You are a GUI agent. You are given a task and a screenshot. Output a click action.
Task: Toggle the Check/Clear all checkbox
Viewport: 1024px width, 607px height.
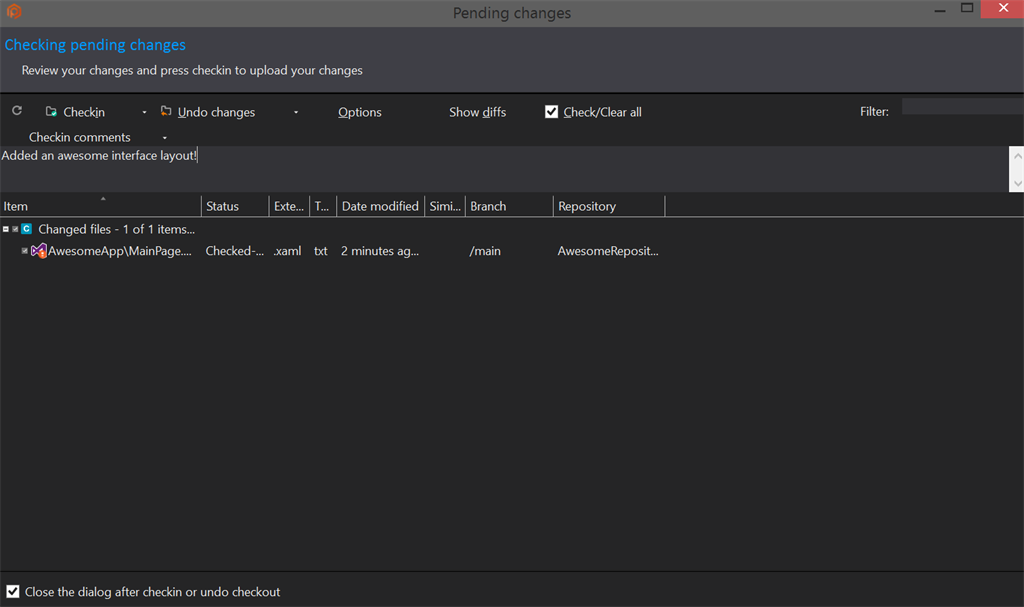(551, 111)
